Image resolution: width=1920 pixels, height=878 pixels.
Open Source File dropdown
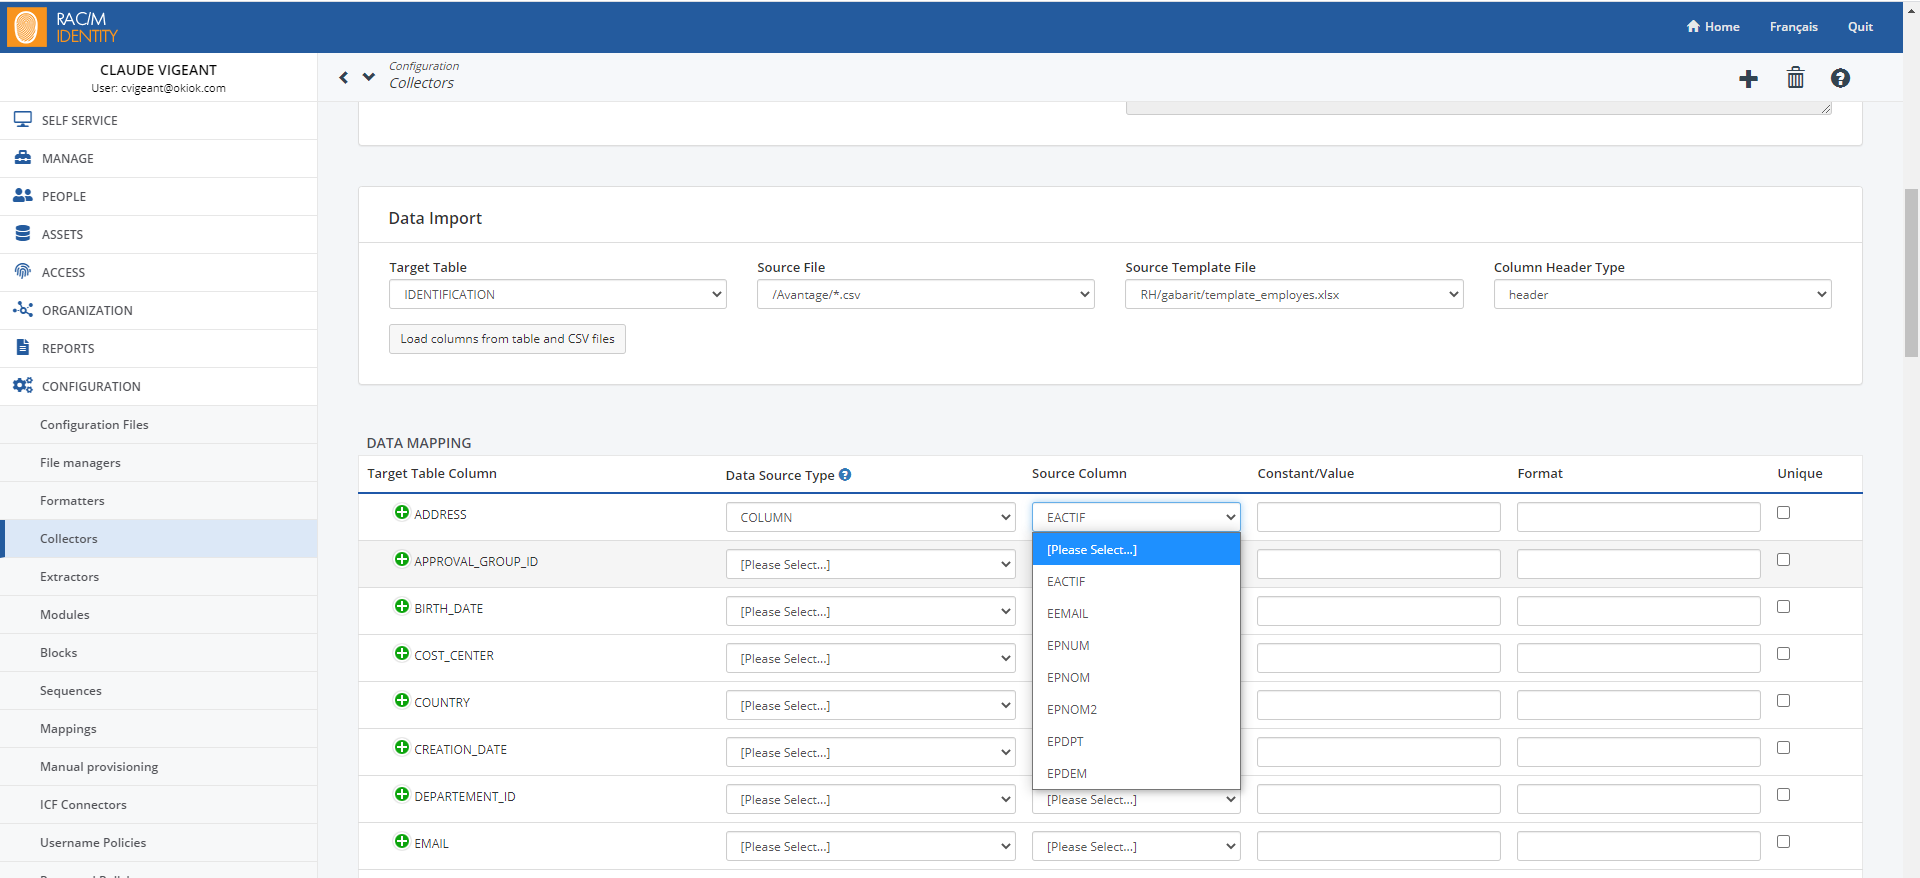point(926,294)
